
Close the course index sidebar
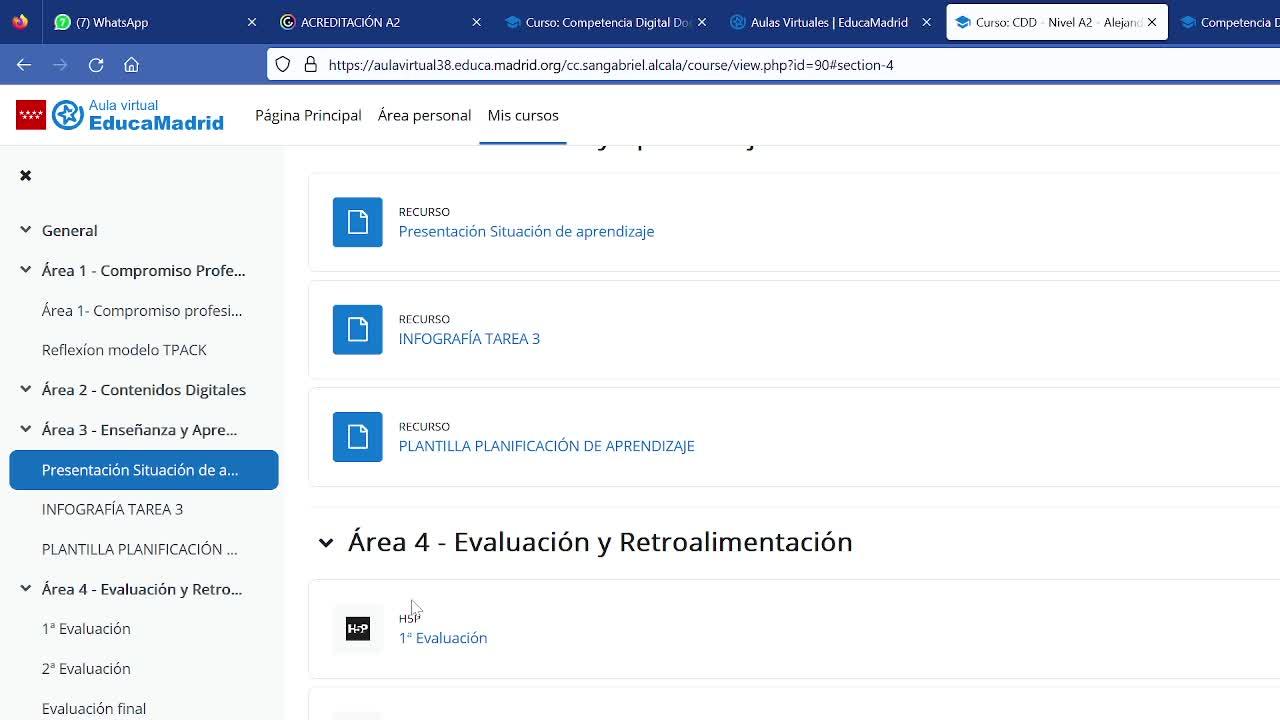click(x=26, y=176)
